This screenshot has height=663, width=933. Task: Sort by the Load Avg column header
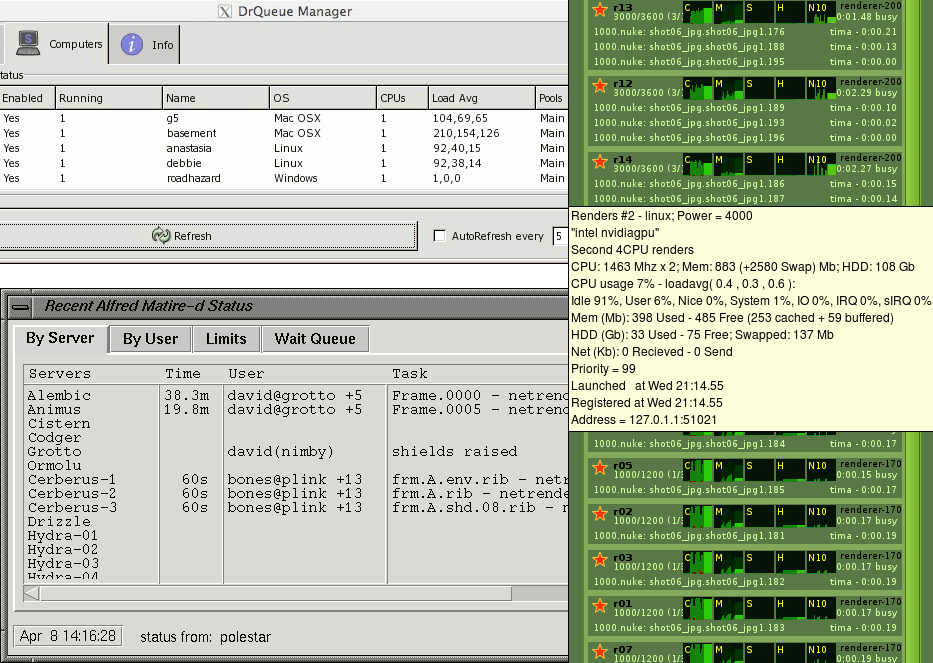click(480, 98)
